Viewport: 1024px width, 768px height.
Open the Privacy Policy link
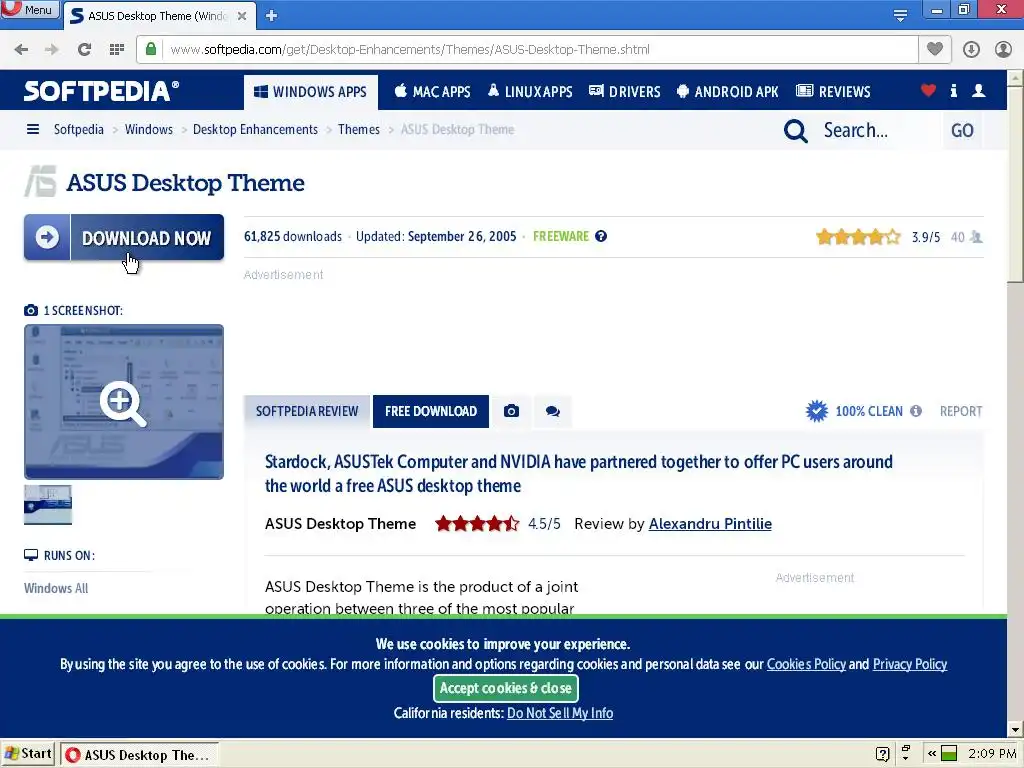(x=910, y=664)
